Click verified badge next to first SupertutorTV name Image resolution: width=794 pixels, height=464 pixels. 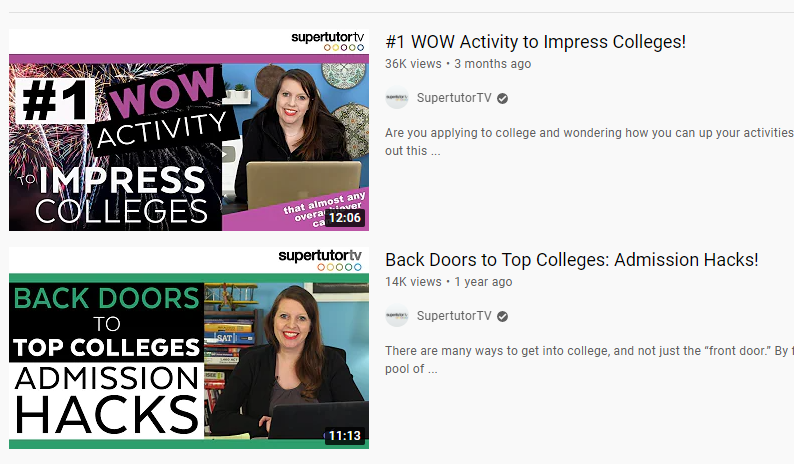pos(502,98)
